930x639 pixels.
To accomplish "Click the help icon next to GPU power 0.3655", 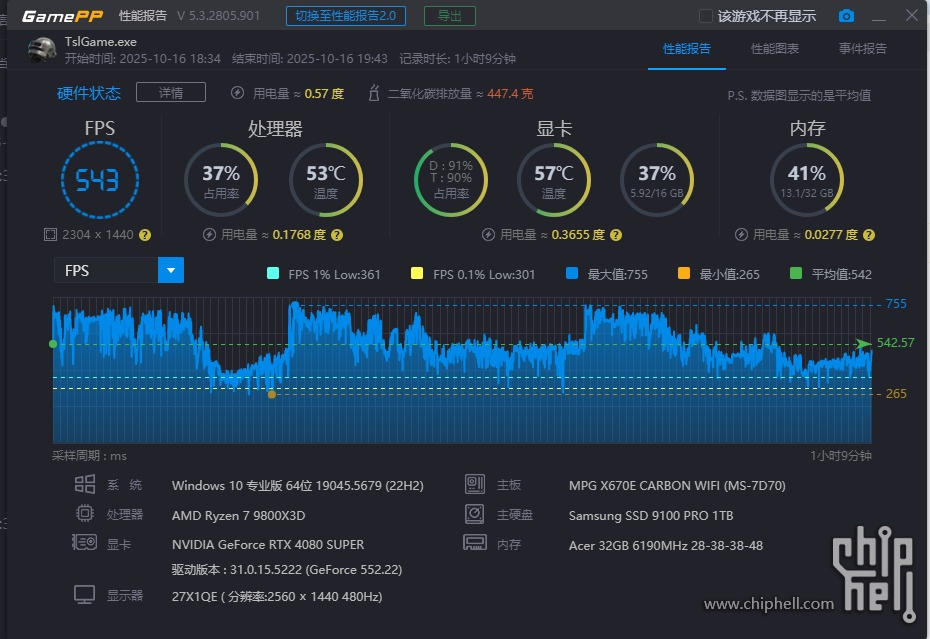I will [x=616, y=235].
